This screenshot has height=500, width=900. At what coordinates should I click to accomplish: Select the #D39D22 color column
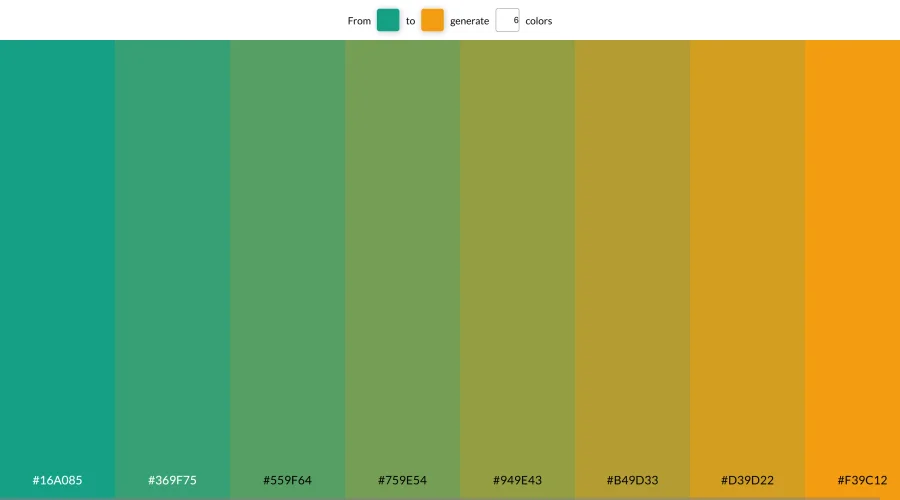coord(747,269)
